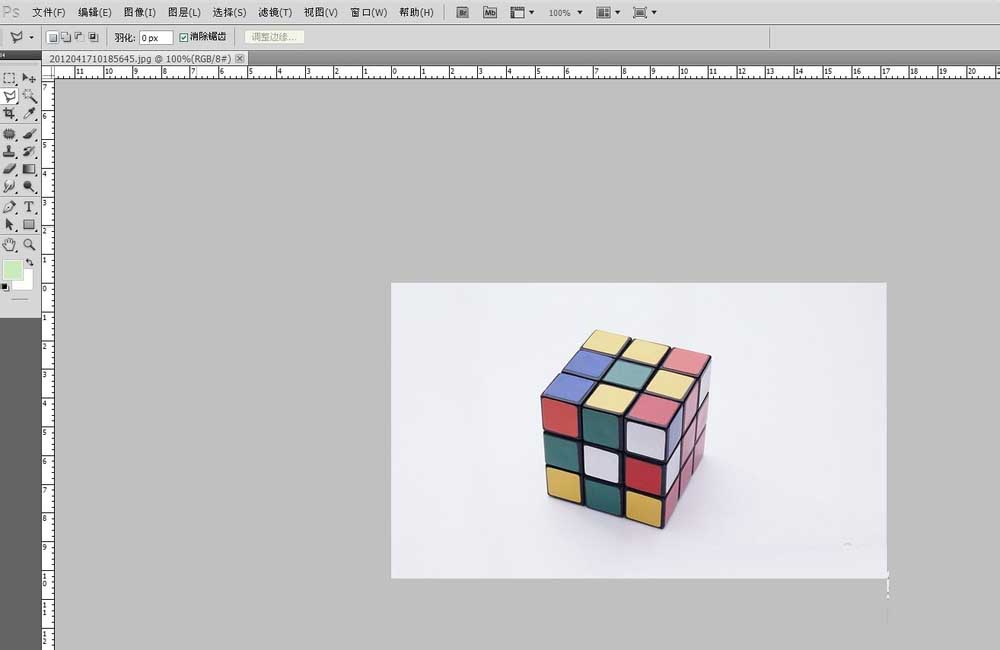Open the 图层(L) menu
This screenshot has width=1000, height=650.
tap(184, 12)
